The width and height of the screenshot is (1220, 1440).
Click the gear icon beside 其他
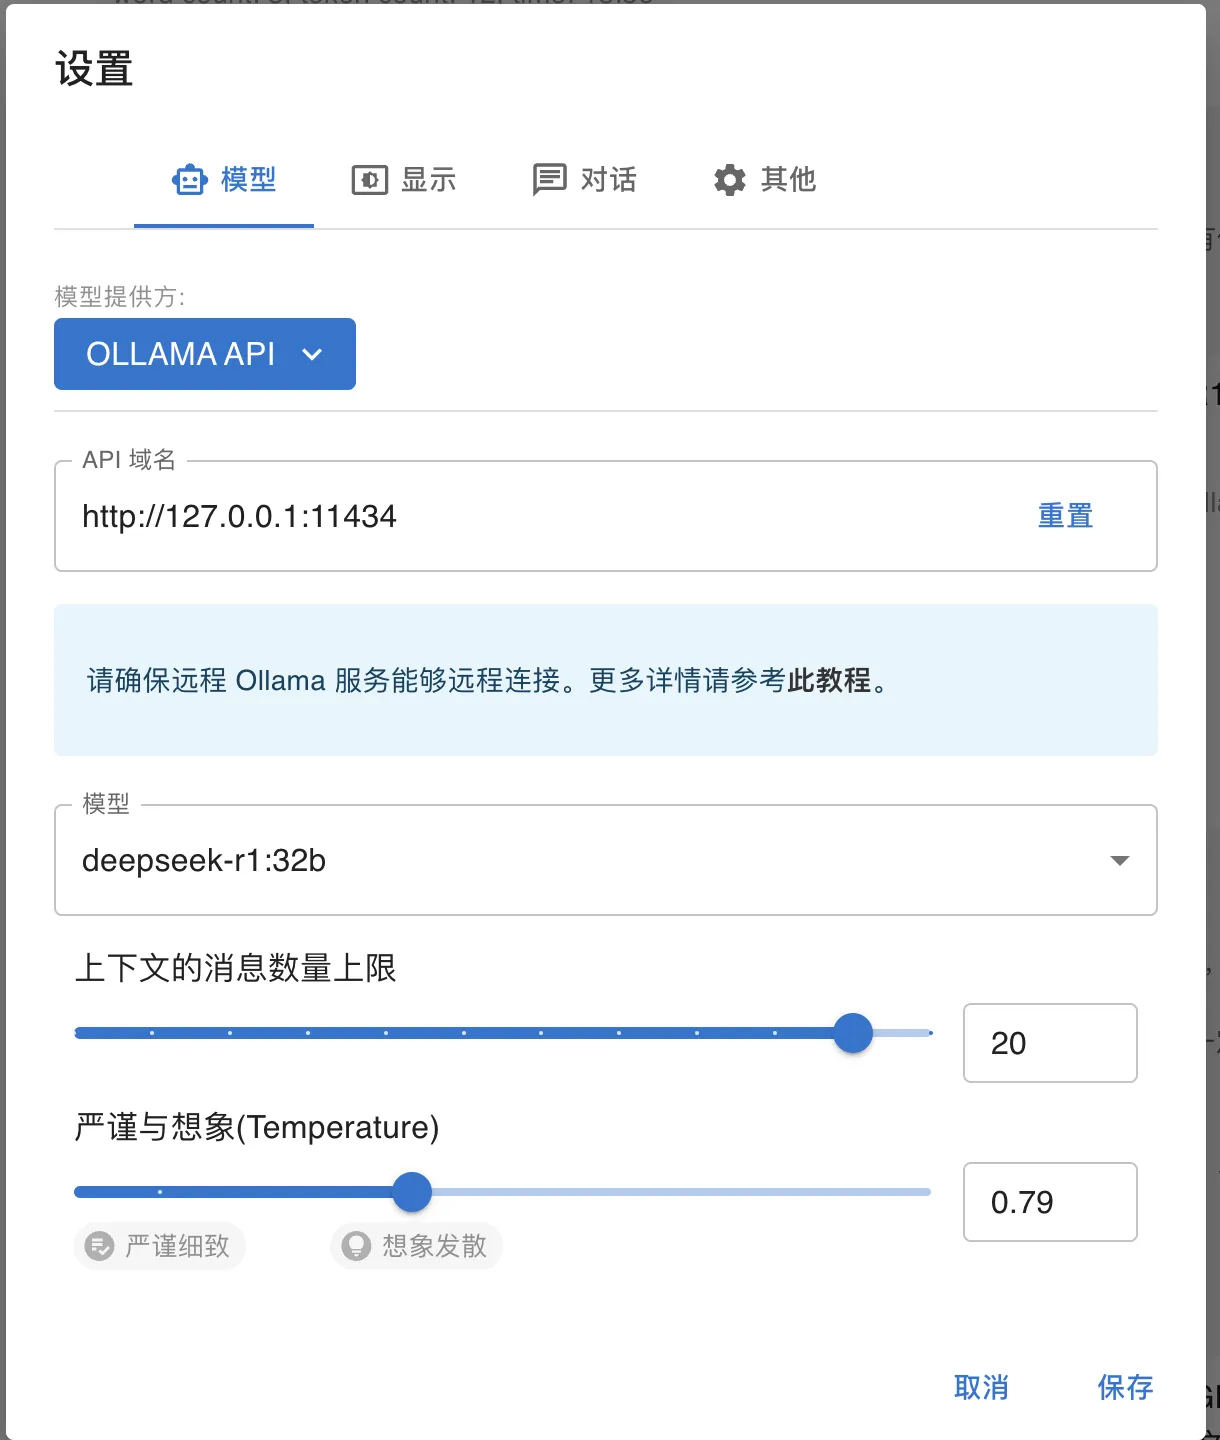coord(729,180)
